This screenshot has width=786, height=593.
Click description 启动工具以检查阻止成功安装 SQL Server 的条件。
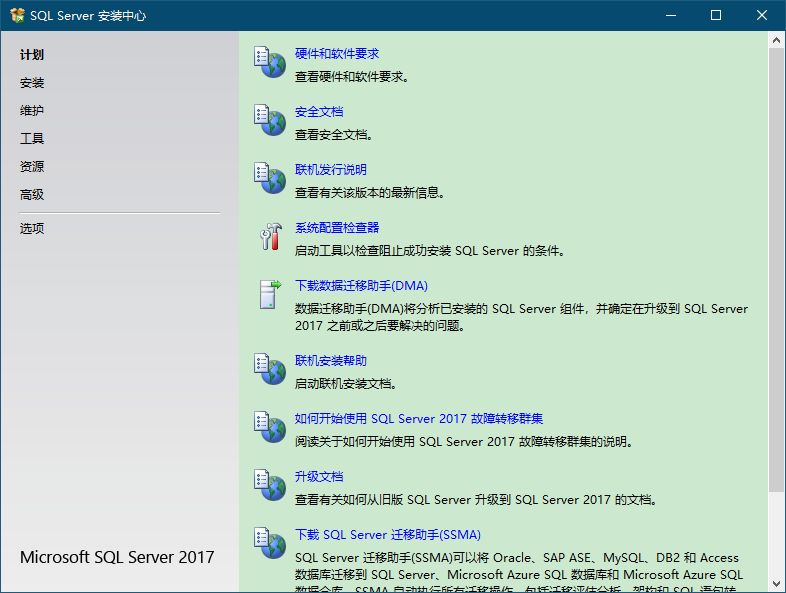(x=430, y=251)
